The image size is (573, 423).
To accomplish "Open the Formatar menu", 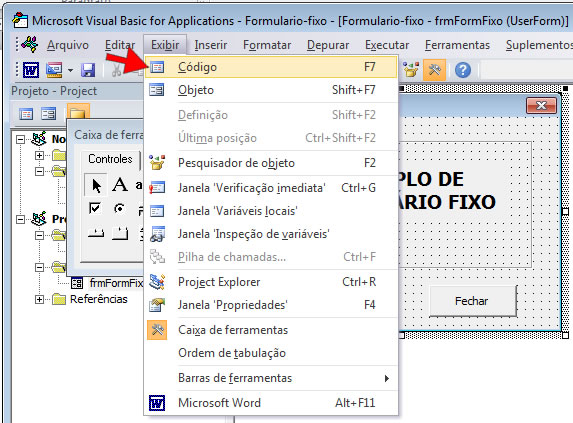I will click(267, 45).
